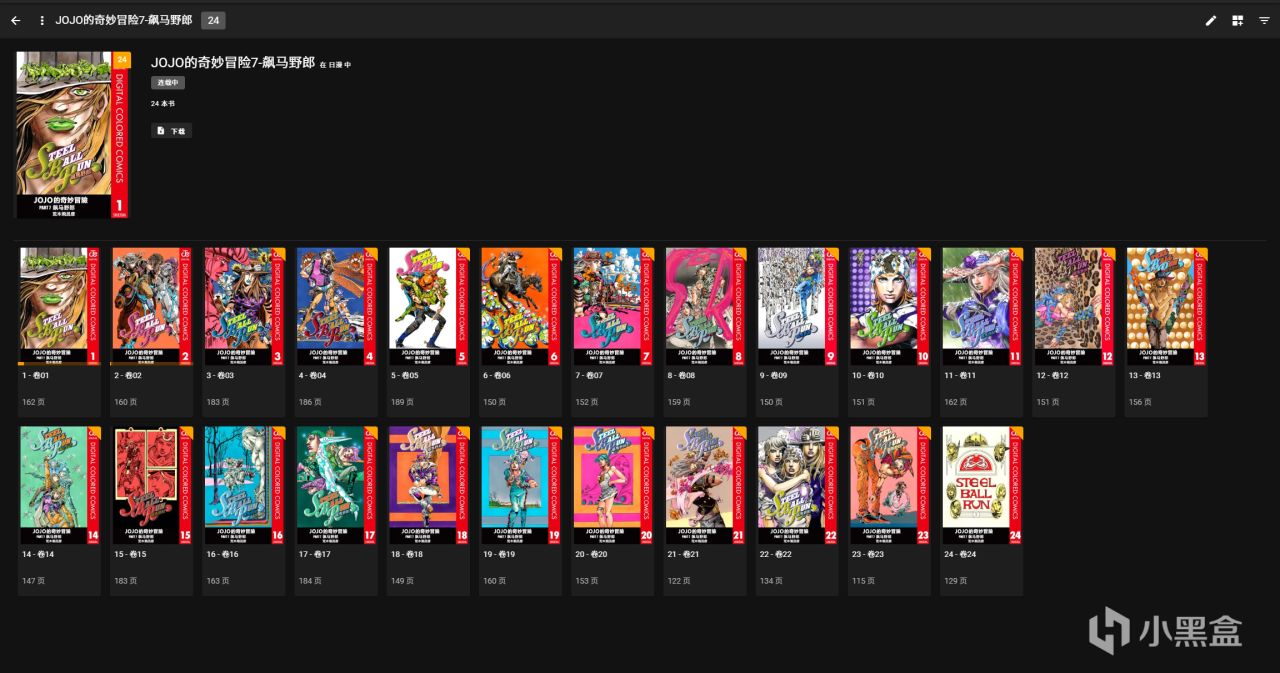
Task: Open volume 卷18 cover thumbnail
Action: coord(428,485)
